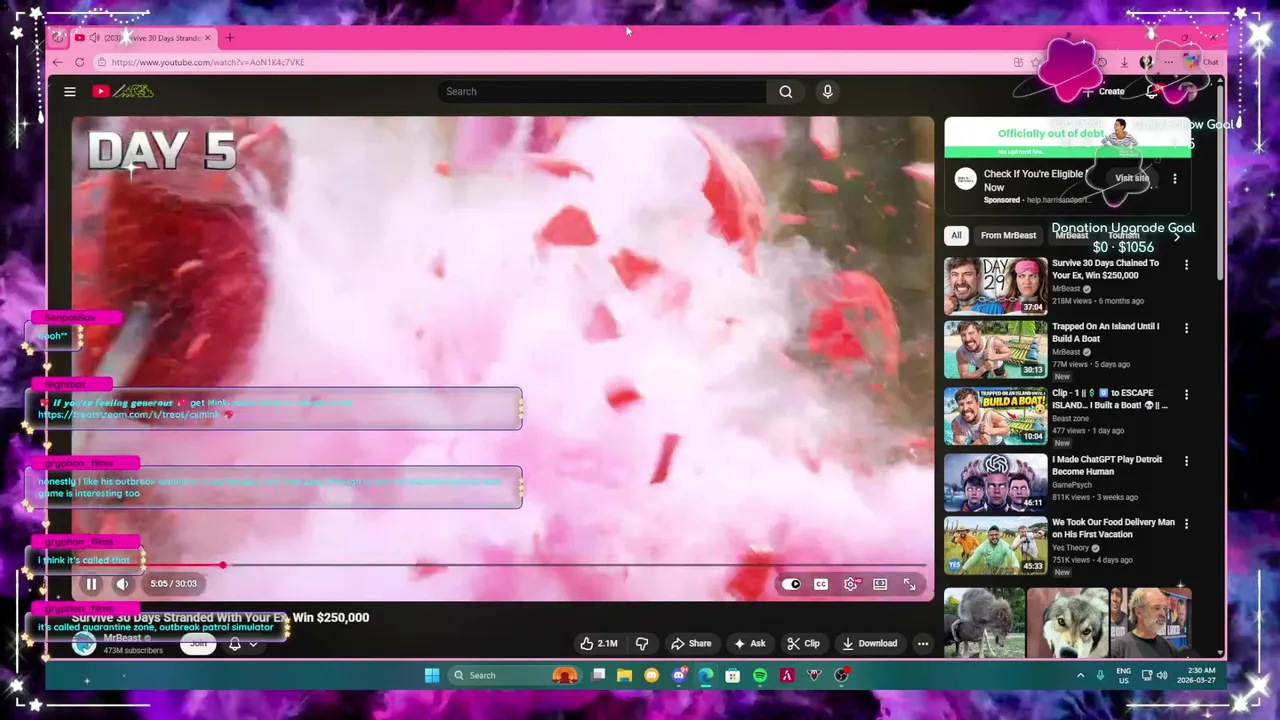
Task: Share the video
Action: tap(691, 643)
